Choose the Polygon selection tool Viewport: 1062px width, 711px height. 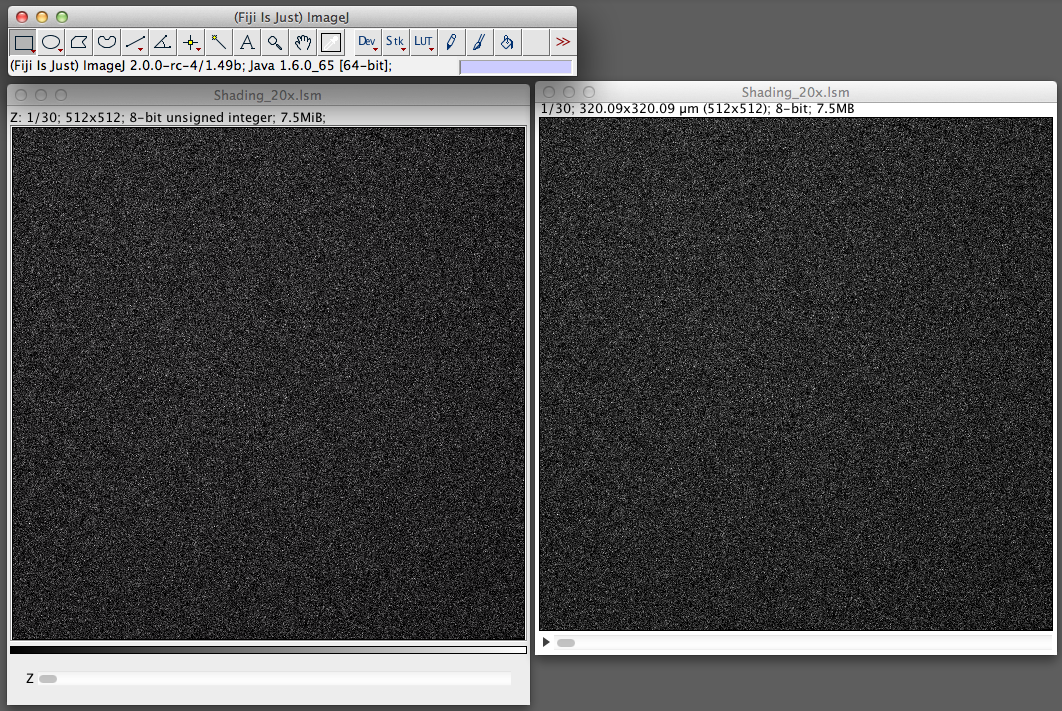[79, 42]
